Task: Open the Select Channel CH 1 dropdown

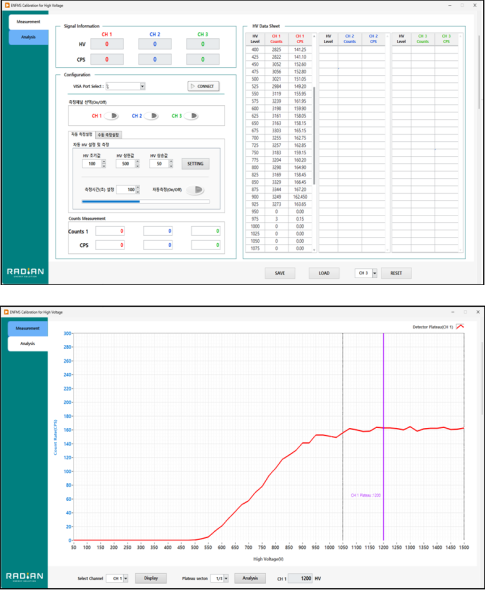Action: click(126, 578)
